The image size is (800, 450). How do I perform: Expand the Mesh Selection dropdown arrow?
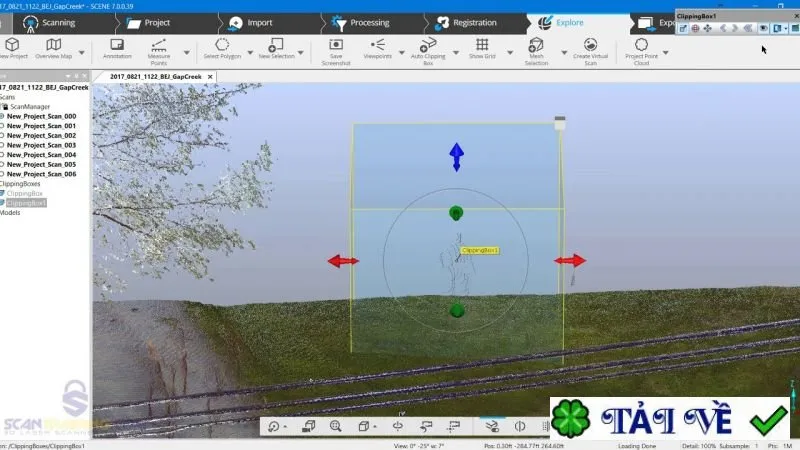564,53
